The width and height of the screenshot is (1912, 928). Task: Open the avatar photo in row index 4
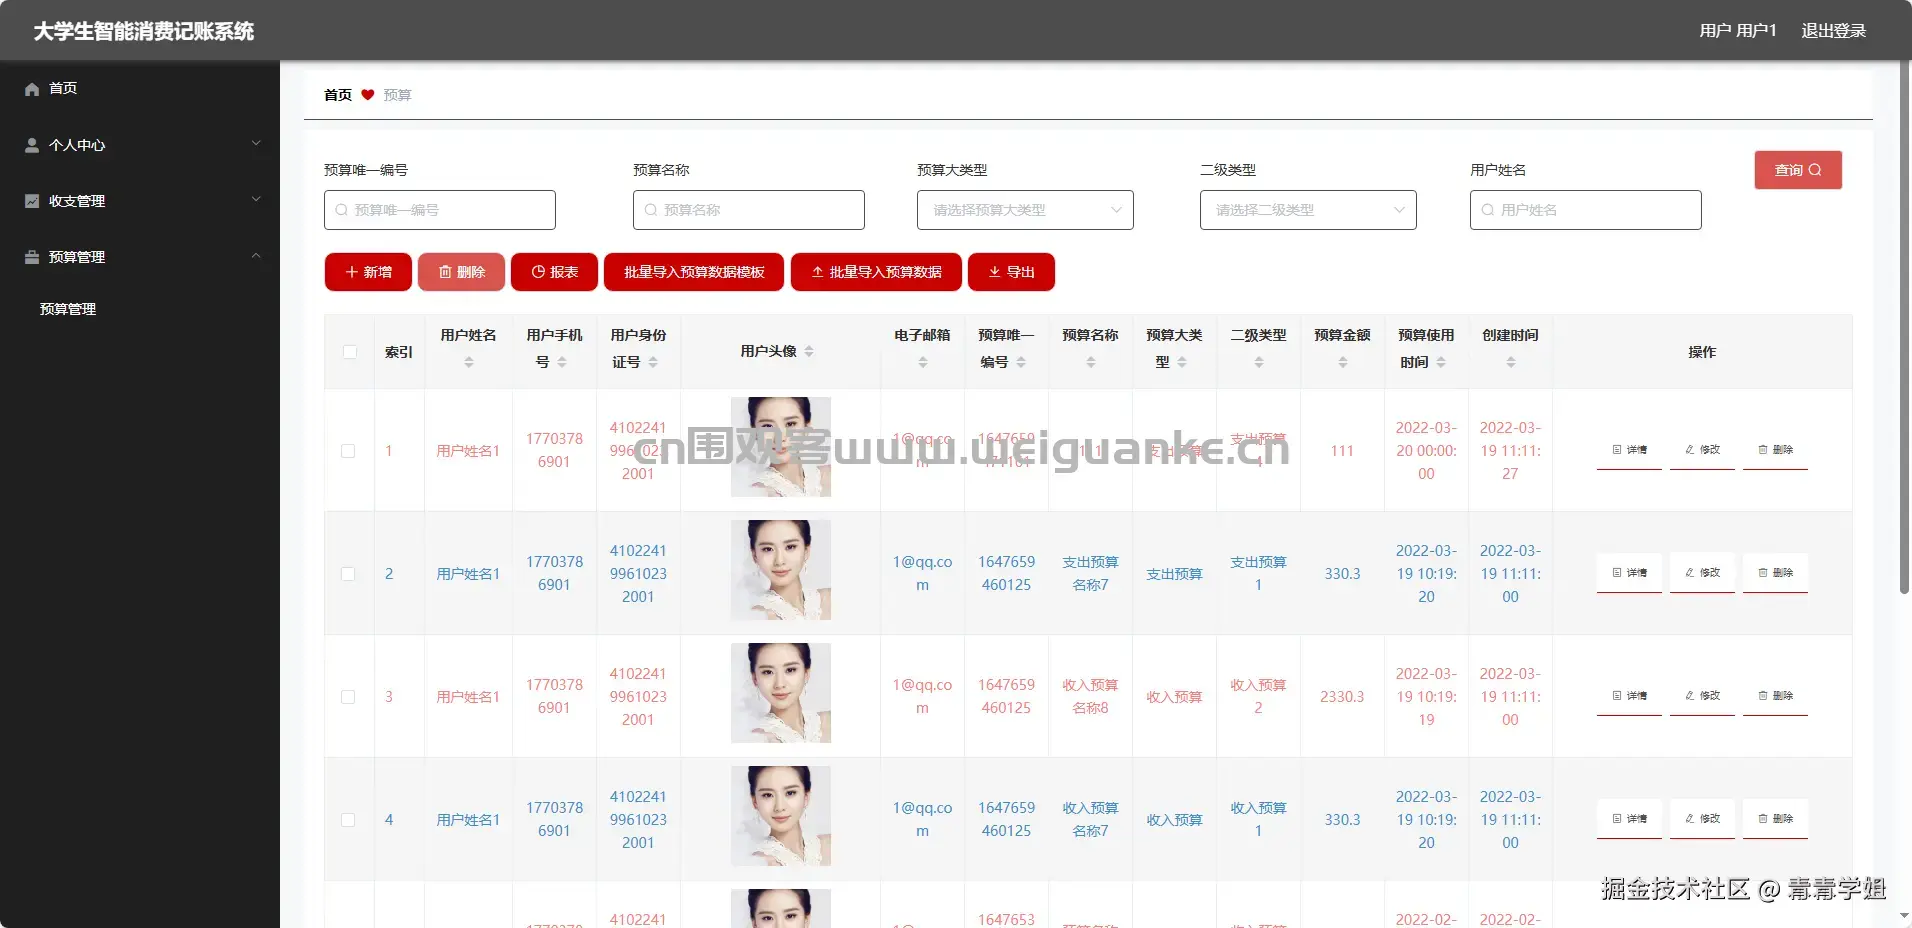click(x=781, y=816)
